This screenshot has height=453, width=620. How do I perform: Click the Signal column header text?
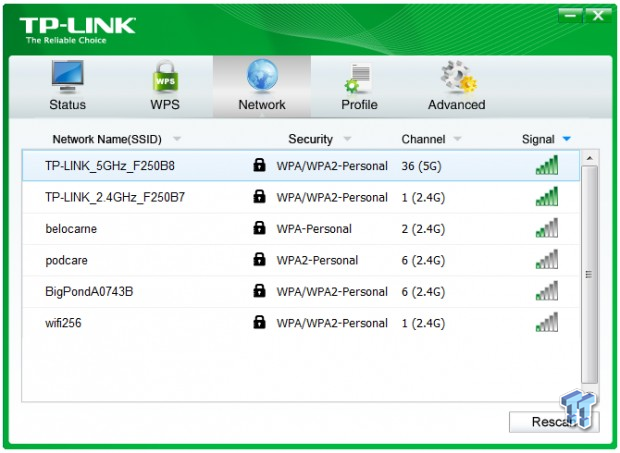tap(538, 139)
